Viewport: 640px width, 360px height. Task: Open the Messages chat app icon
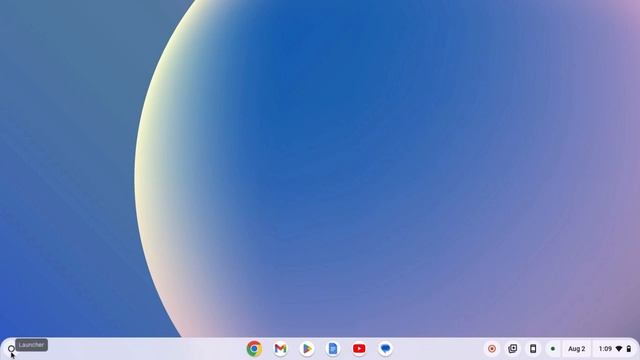tap(385, 349)
